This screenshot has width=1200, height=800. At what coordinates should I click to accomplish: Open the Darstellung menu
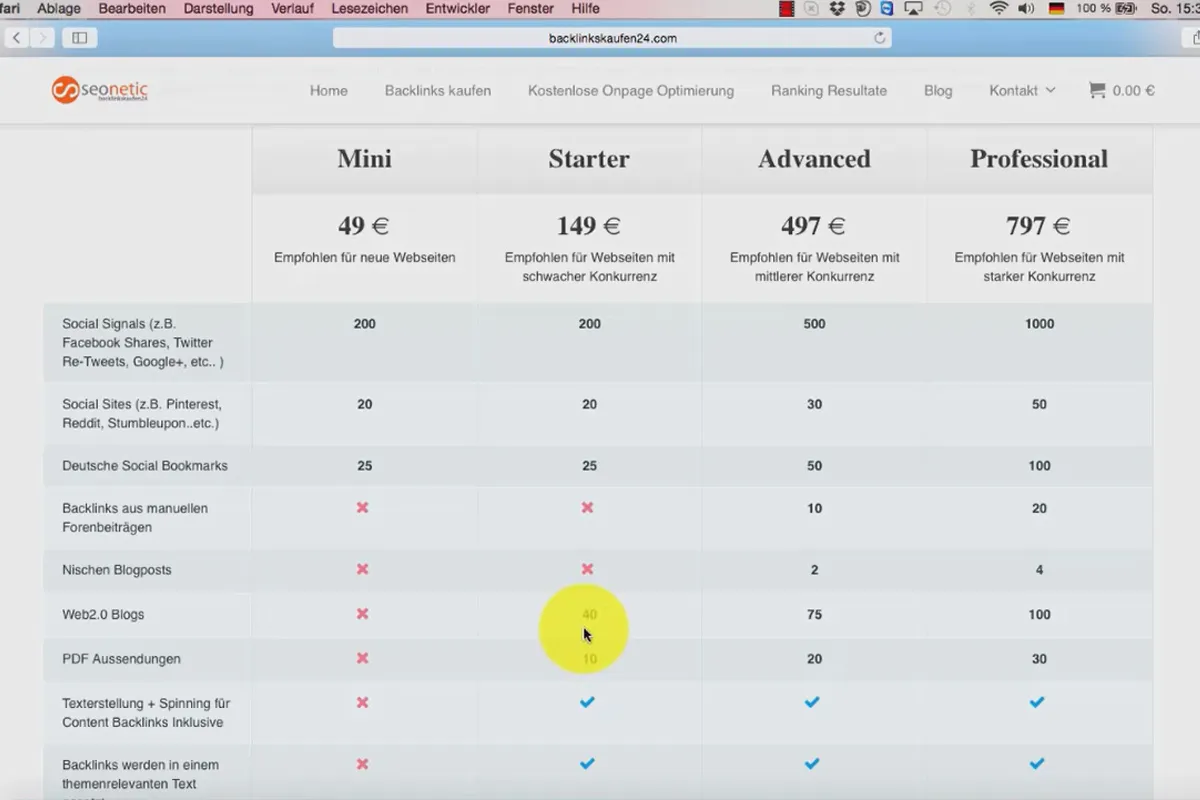point(219,8)
